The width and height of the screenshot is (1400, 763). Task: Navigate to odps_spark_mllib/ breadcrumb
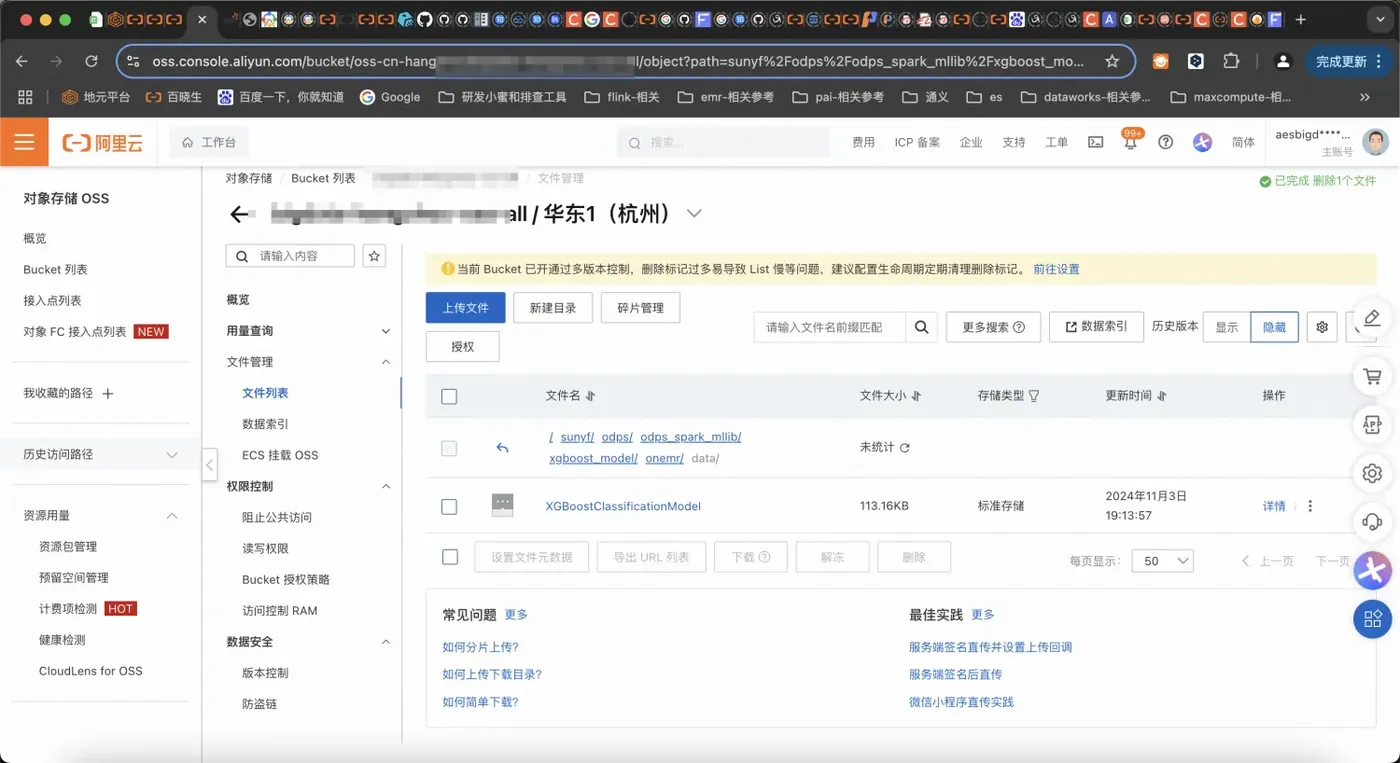point(690,437)
